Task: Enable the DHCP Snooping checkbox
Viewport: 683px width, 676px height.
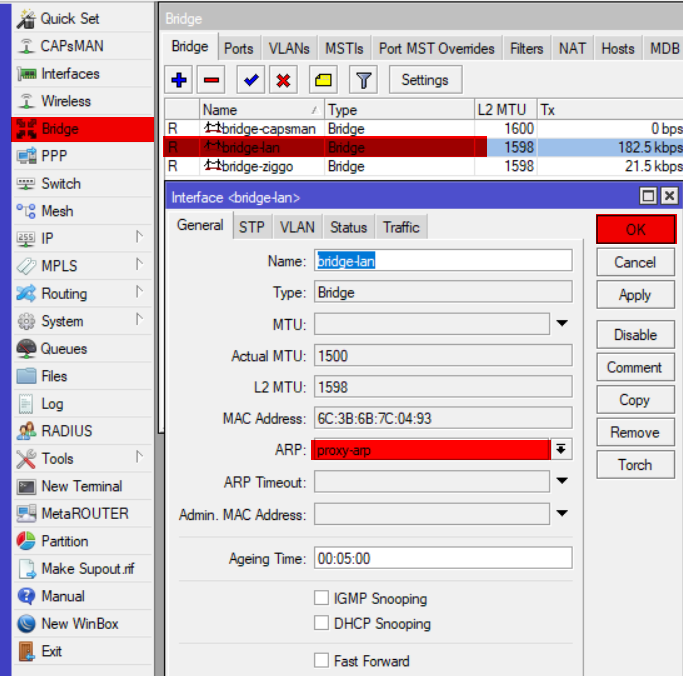Action: [x=322, y=623]
